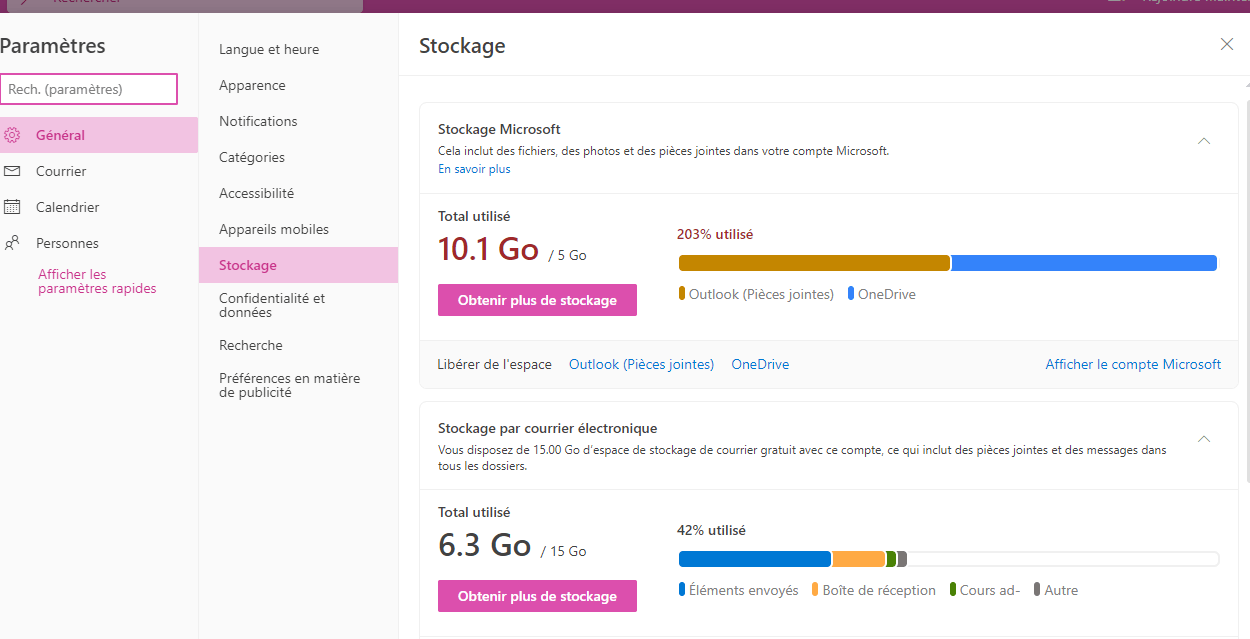Click the Général gear icon
This screenshot has height=639, width=1250.
point(12,135)
